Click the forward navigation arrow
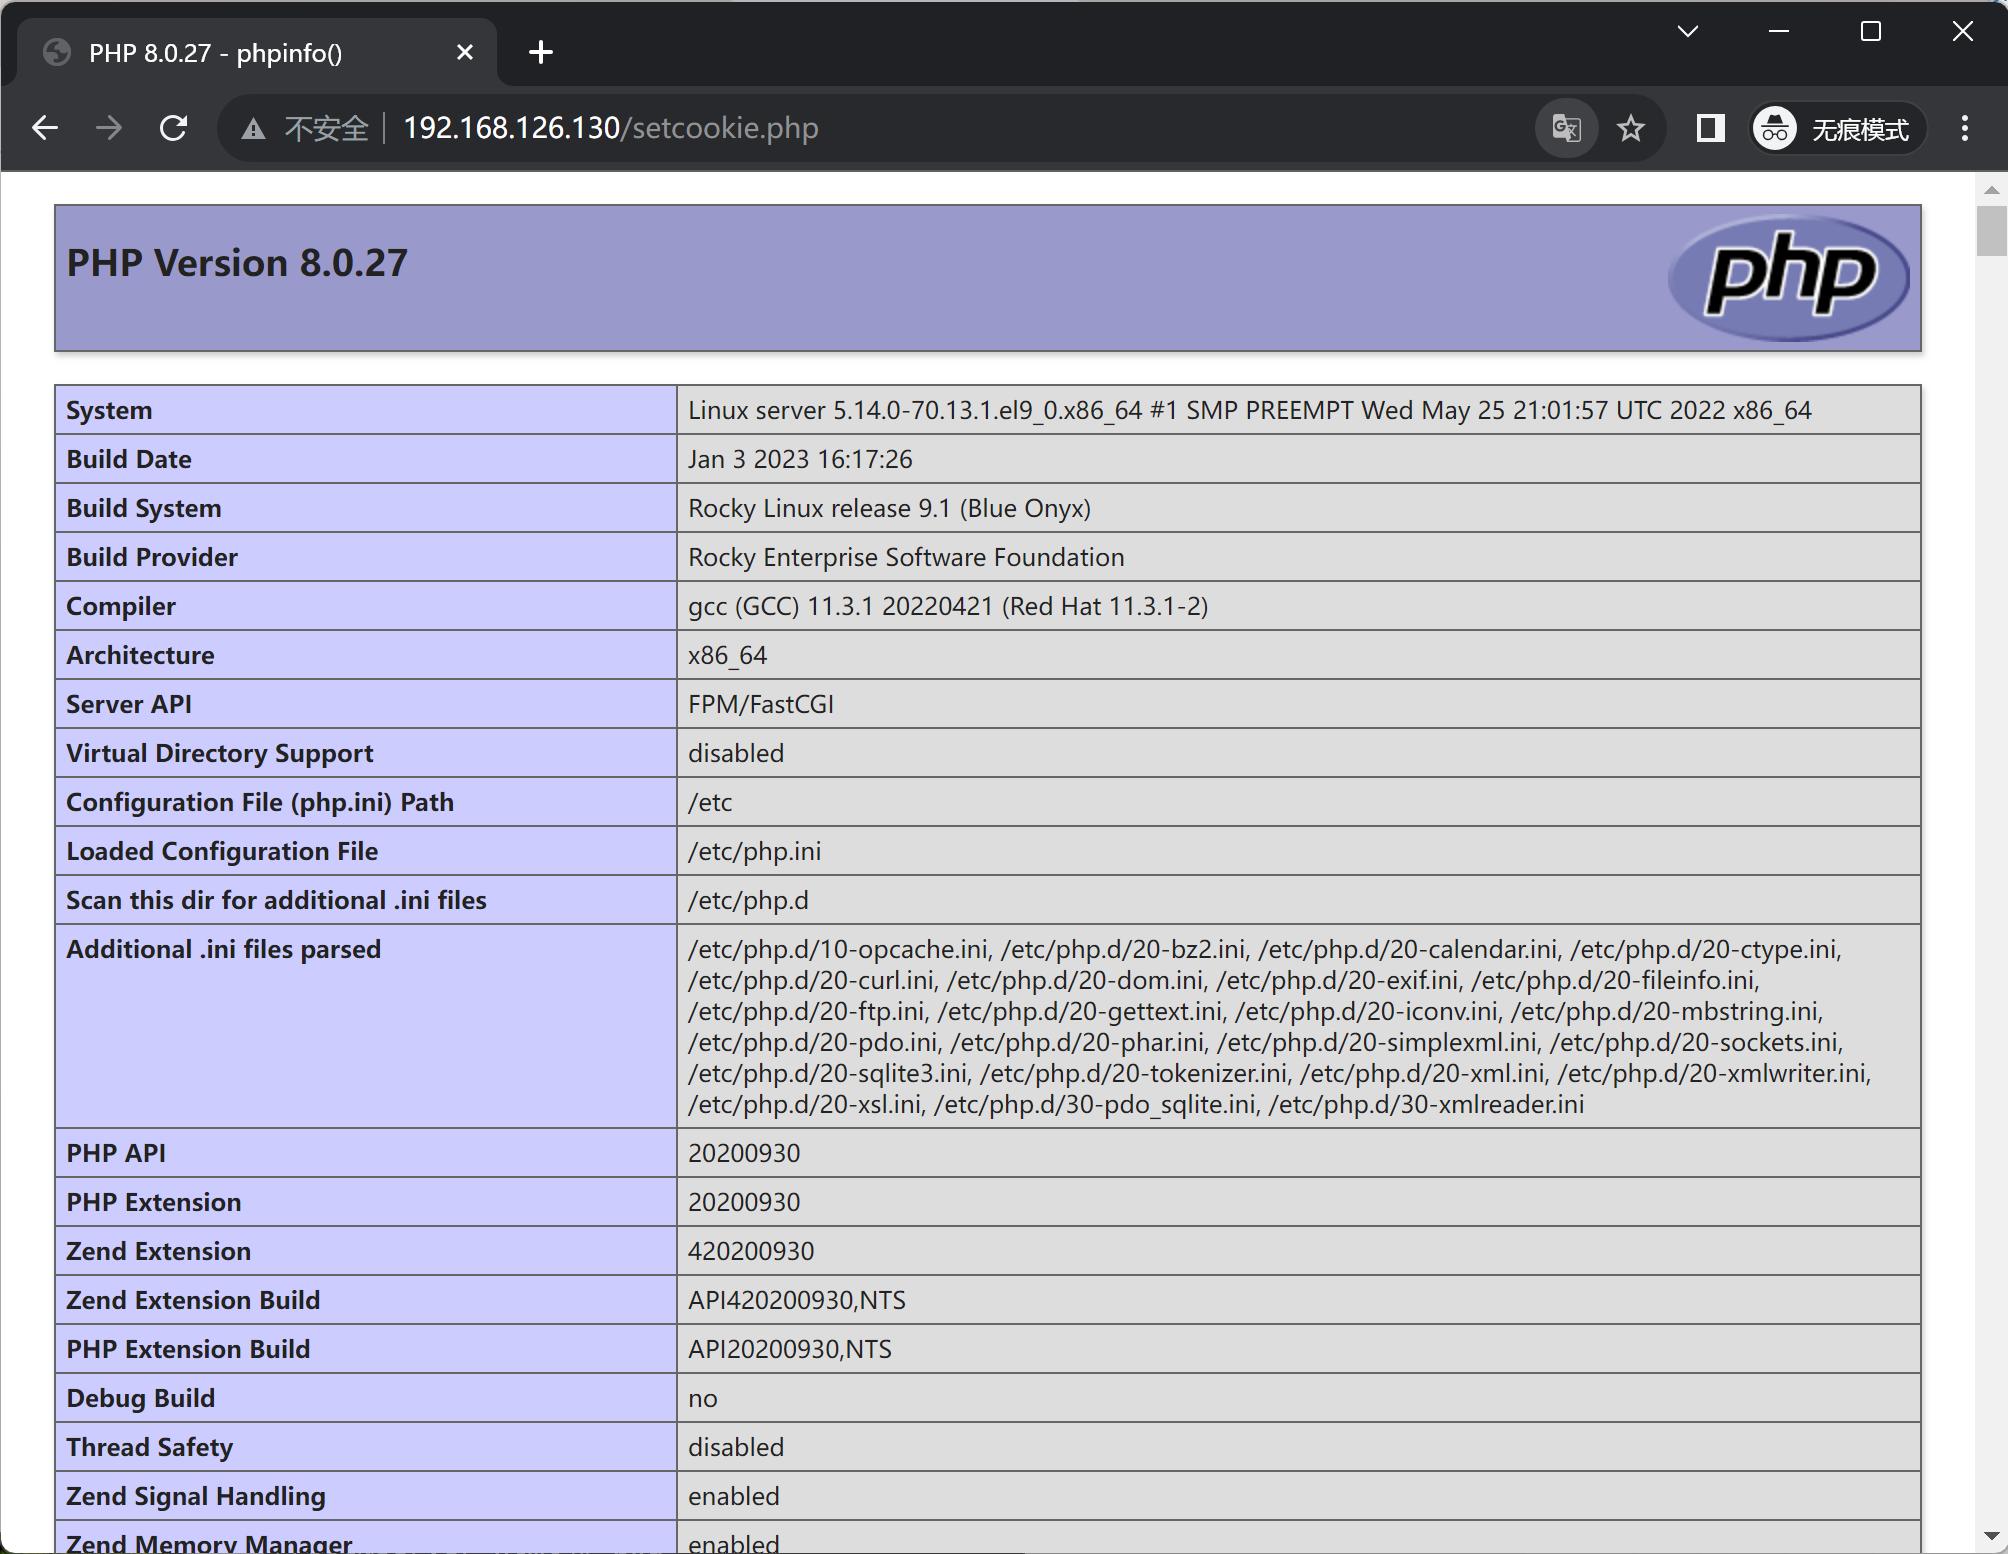Viewport: 2008px width, 1554px height. [x=109, y=128]
